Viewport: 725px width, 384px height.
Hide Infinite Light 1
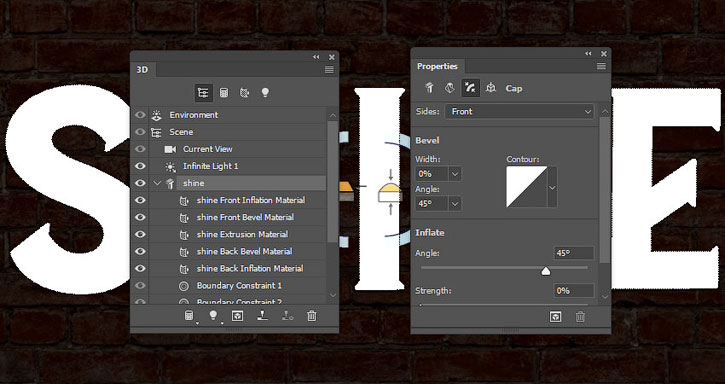140,166
